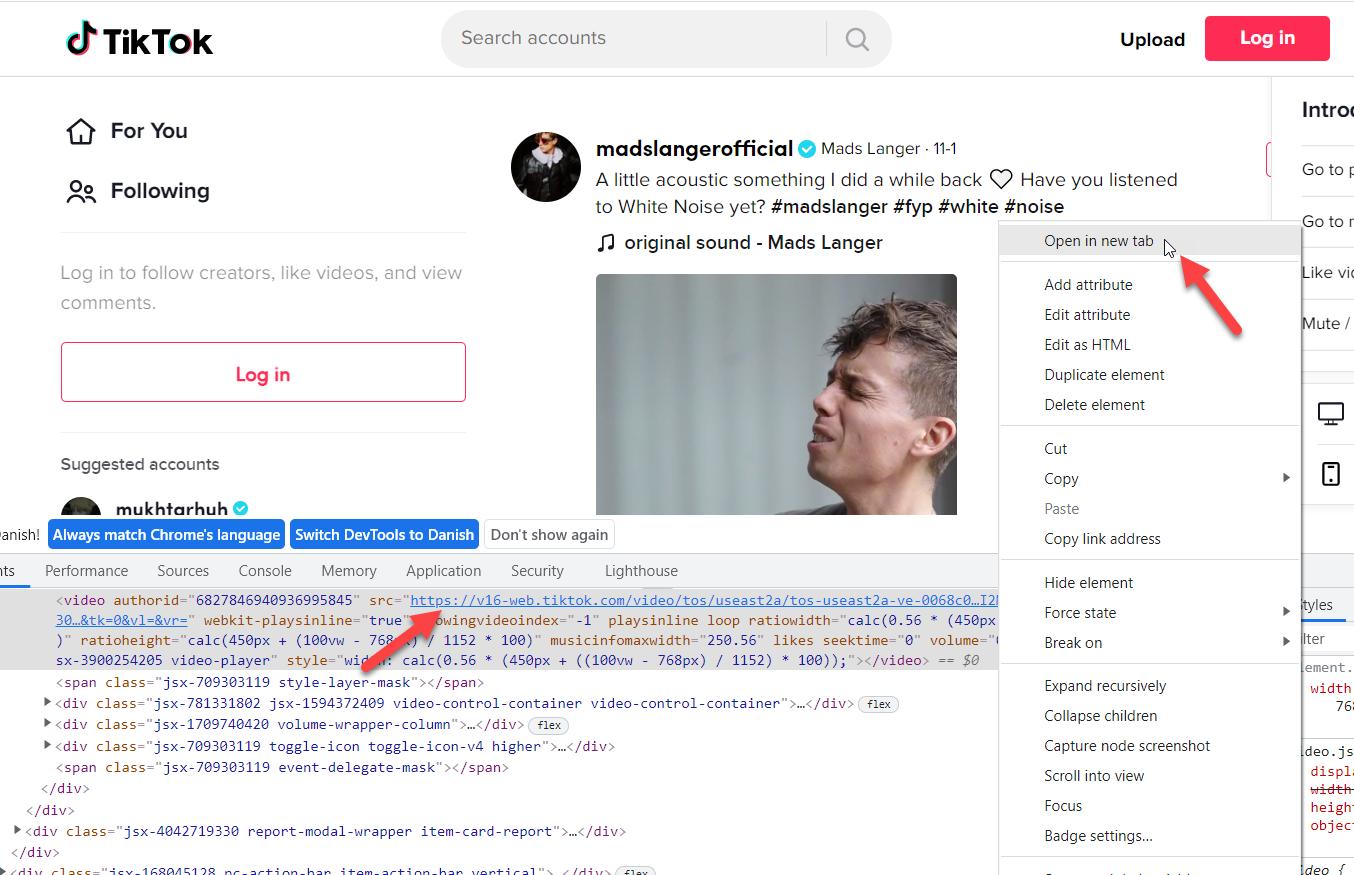
Task: Click flex badge on video-control-container row
Action: [879, 704]
